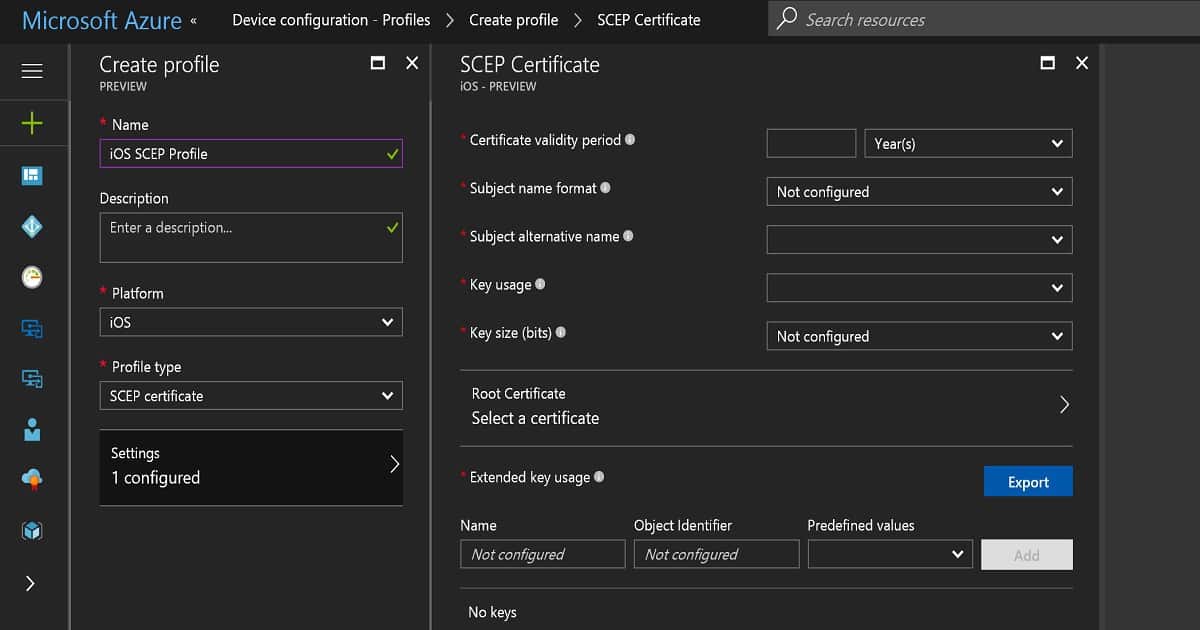Click the Add button
The width and height of the screenshot is (1200, 630).
pyautogui.click(x=1027, y=555)
